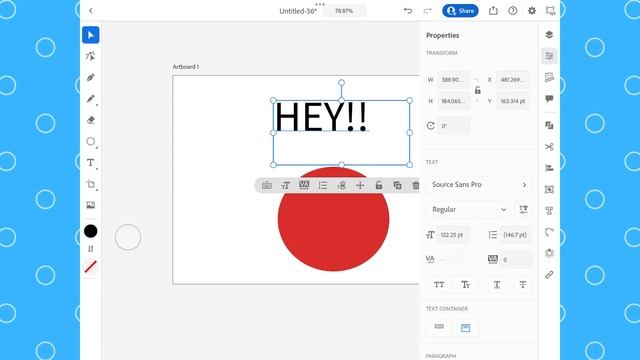Select the Direct Selection tool
640x360 pixels.
coord(91,56)
